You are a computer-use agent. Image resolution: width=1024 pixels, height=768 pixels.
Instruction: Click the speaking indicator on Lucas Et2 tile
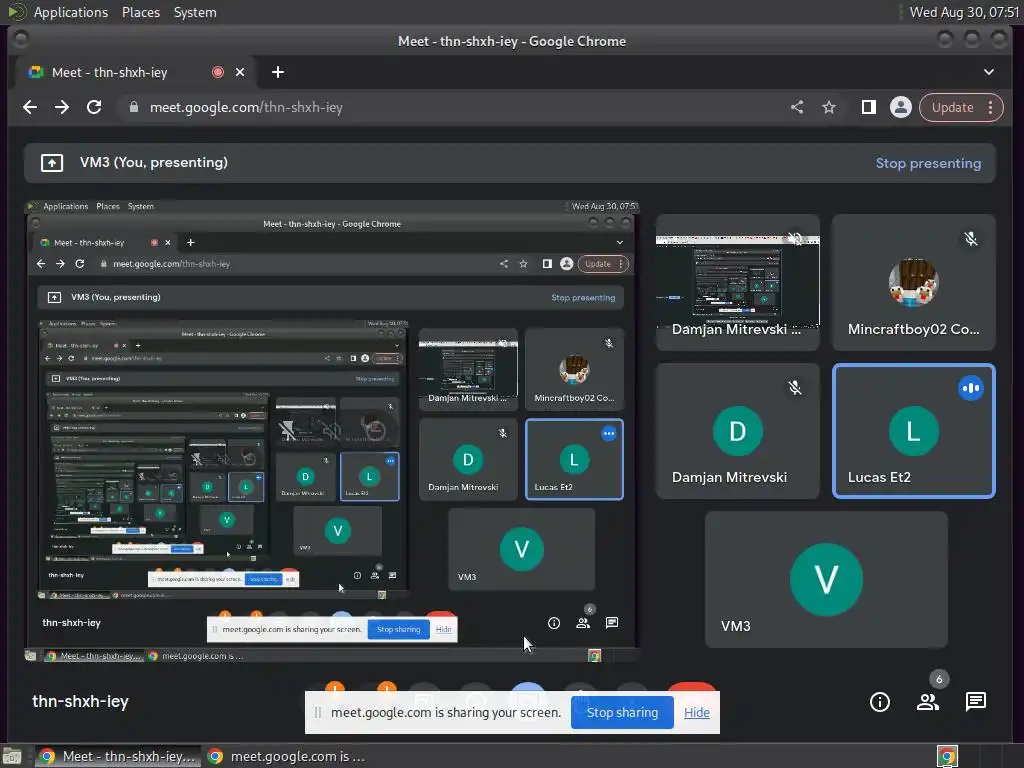tap(970, 388)
